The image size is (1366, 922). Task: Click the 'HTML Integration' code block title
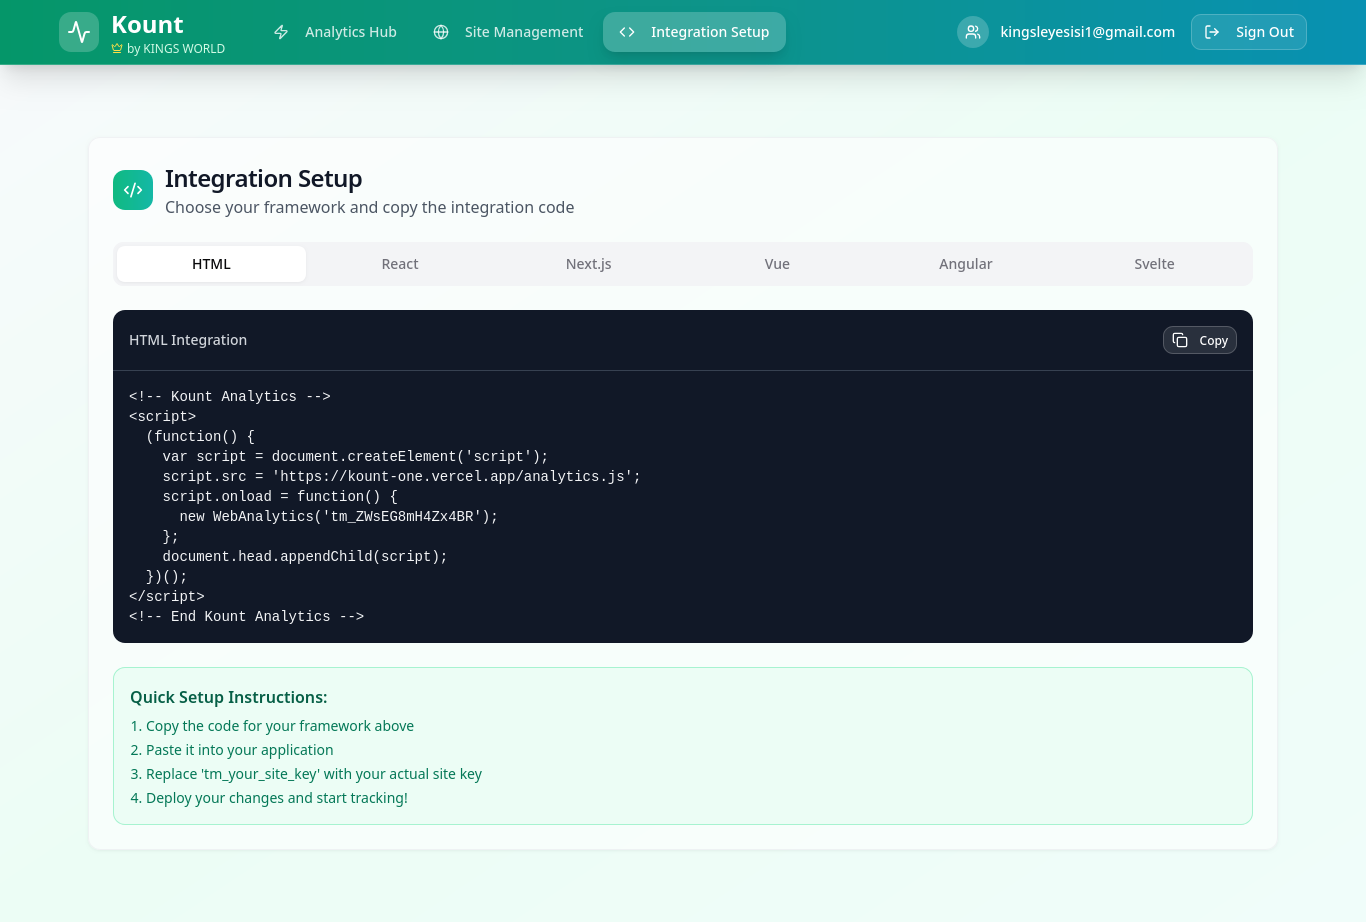click(188, 340)
